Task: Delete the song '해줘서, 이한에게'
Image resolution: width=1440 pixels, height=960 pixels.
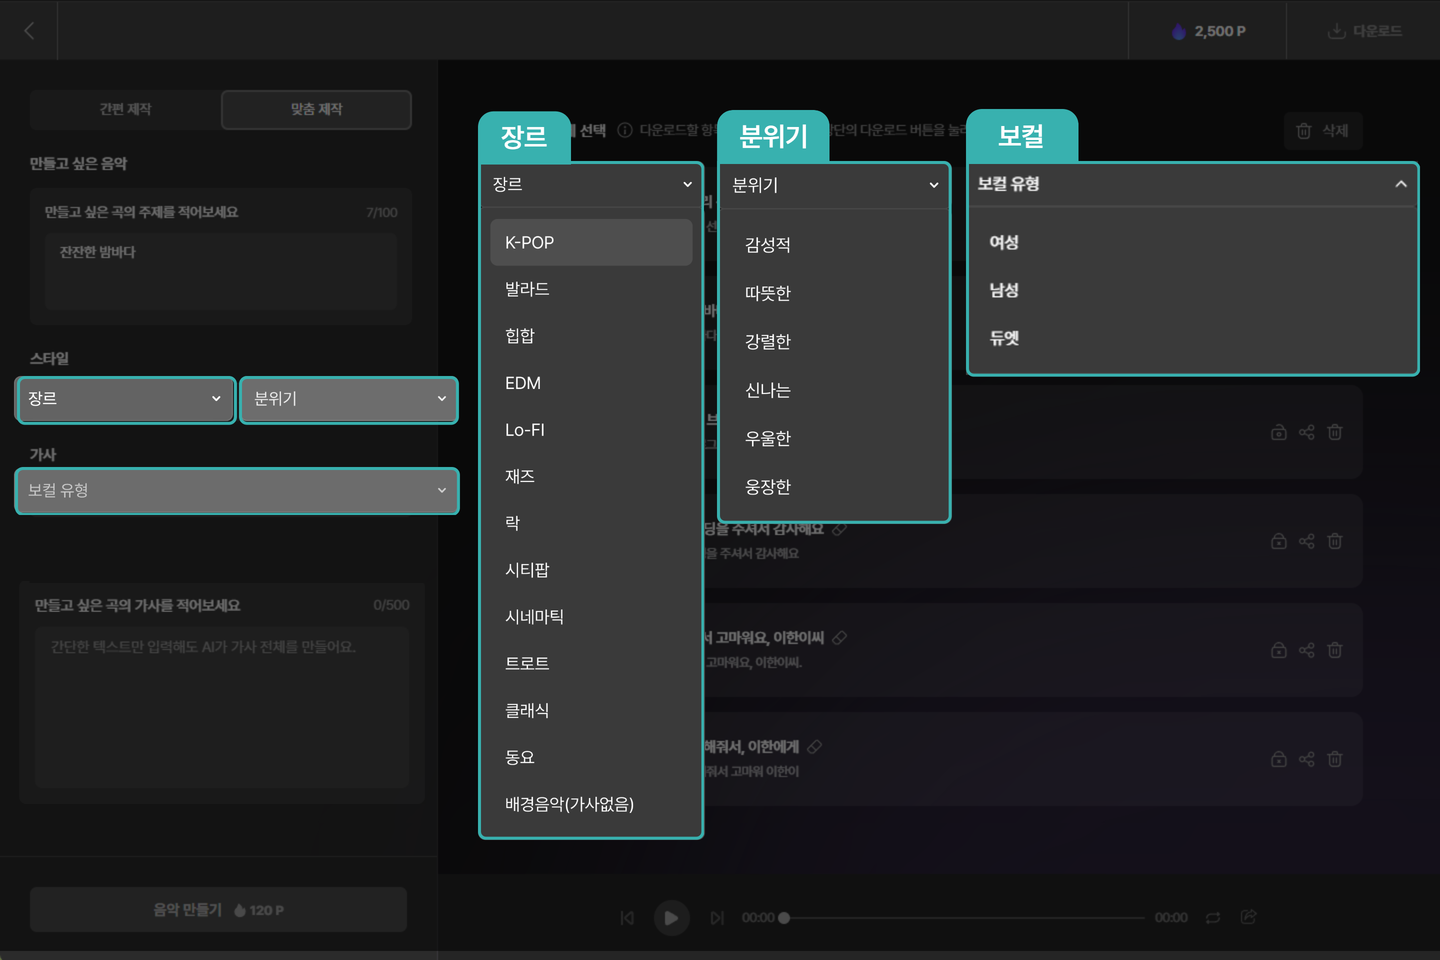Action: [x=1335, y=759]
